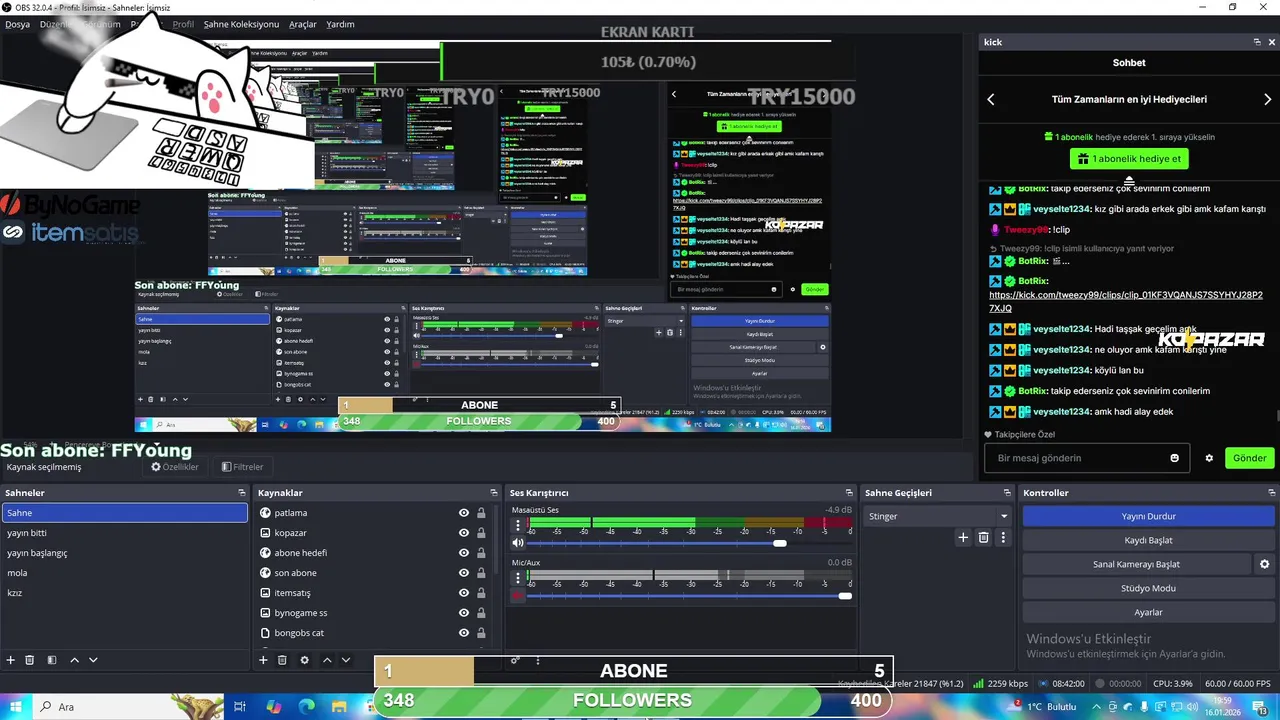1280x720 pixels.
Task: Open Mic/Aux three-dot options menu
Action: (518, 578)
